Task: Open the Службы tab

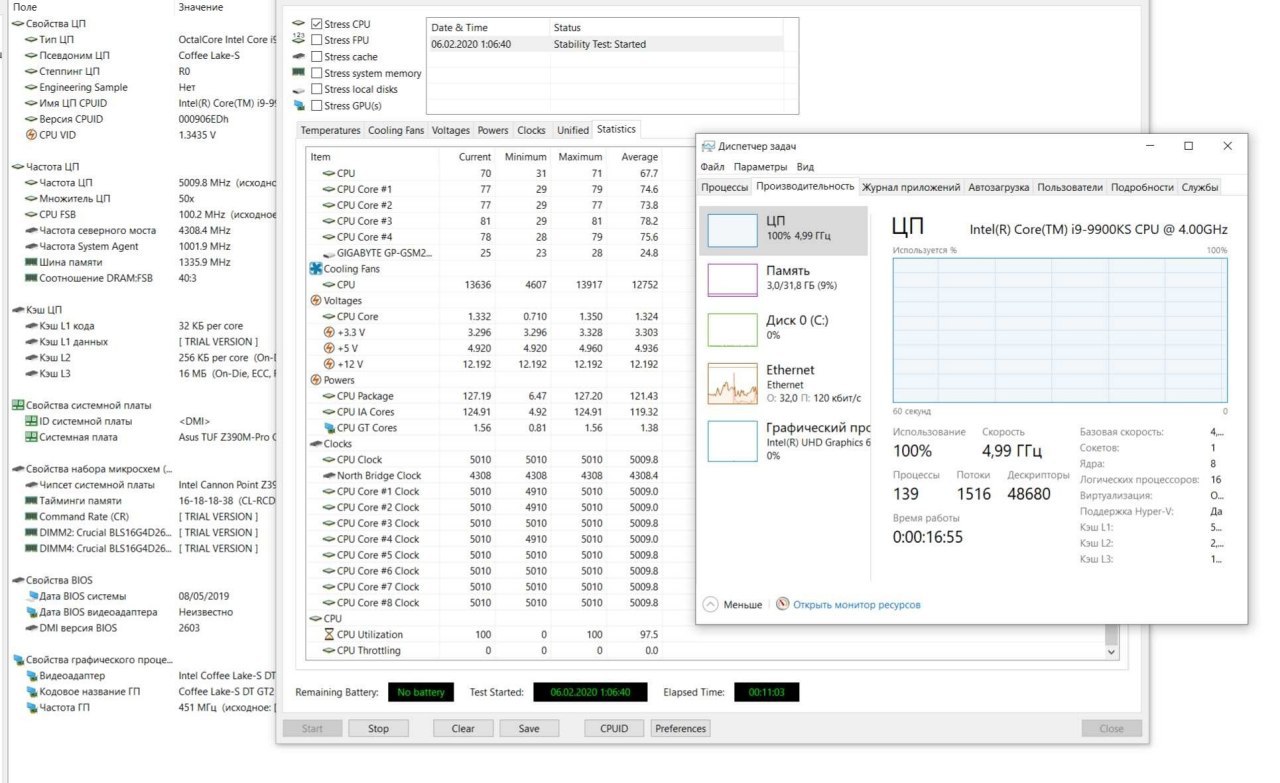Action: click(1200, 187)
